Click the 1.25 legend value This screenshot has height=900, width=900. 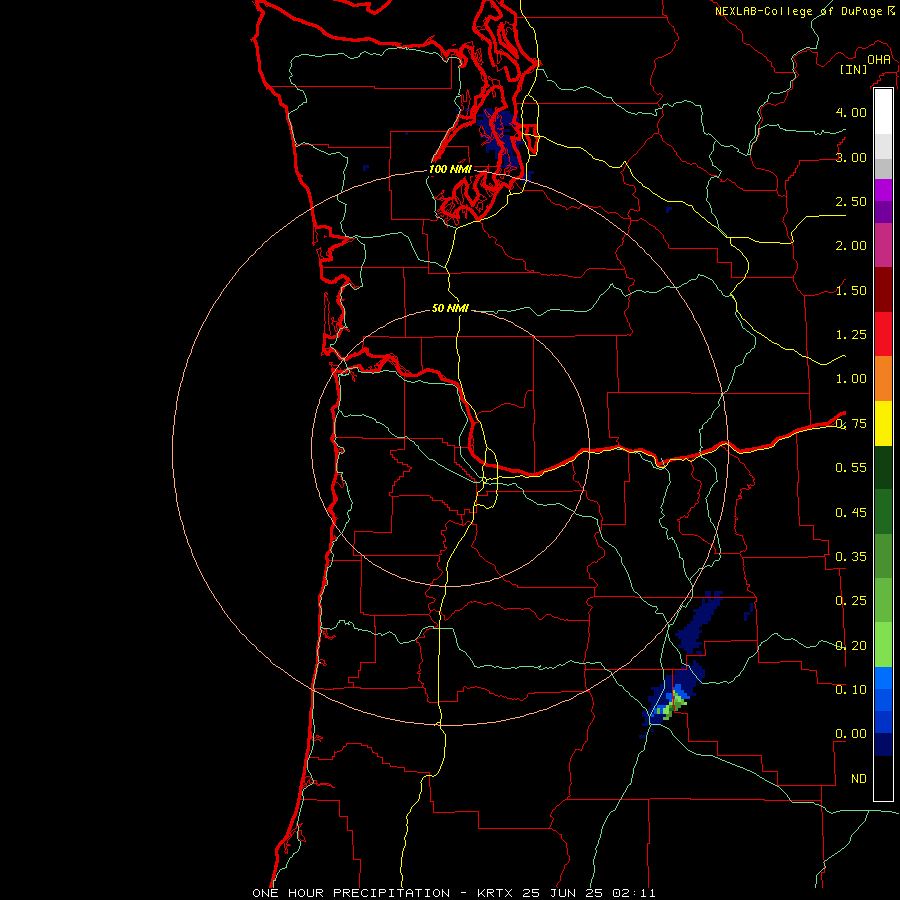click(x=851, y=335)
